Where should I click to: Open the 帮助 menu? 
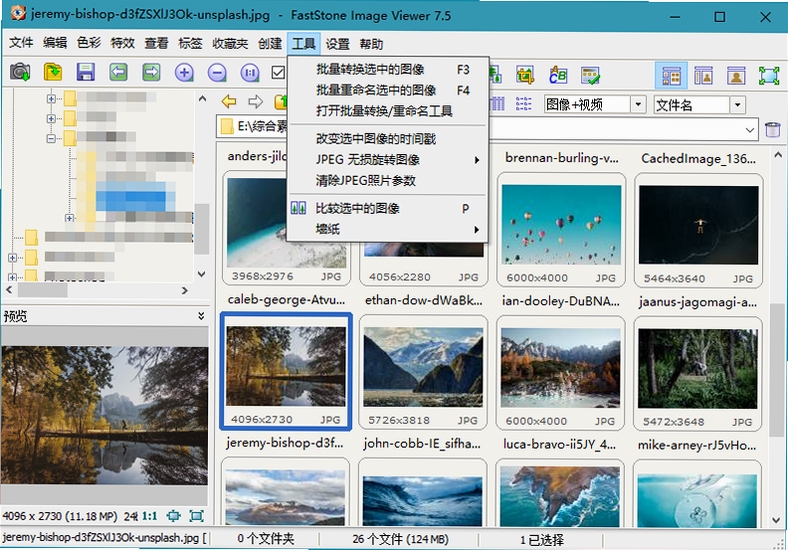pos(371,44)
